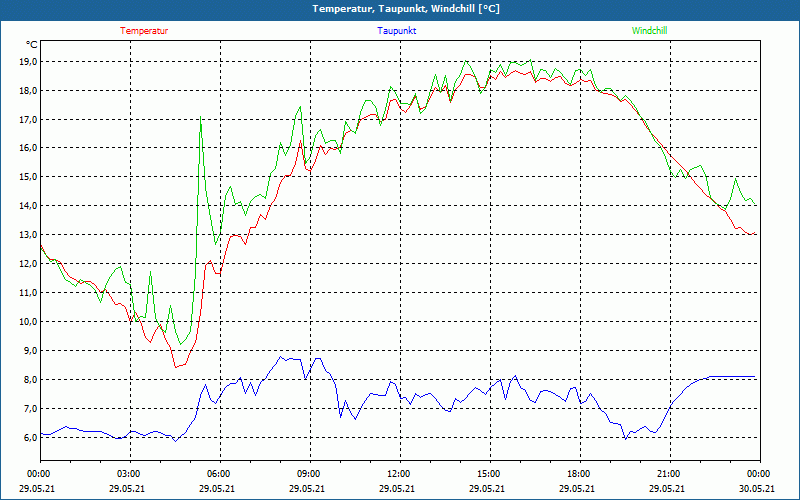Click the chart title Temperatur, Taupunkt, Windchill

(406, 9)
